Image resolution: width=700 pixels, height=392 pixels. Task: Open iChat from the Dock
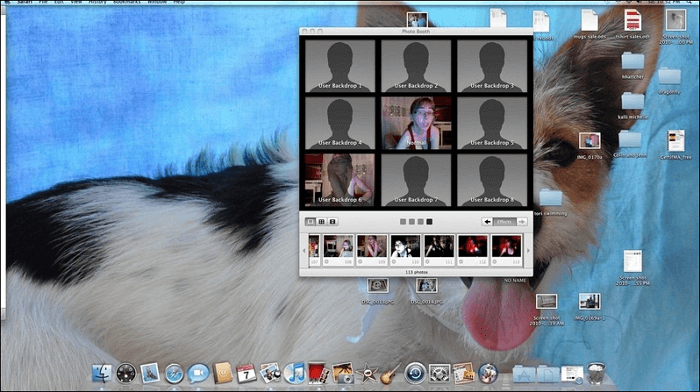198,373
